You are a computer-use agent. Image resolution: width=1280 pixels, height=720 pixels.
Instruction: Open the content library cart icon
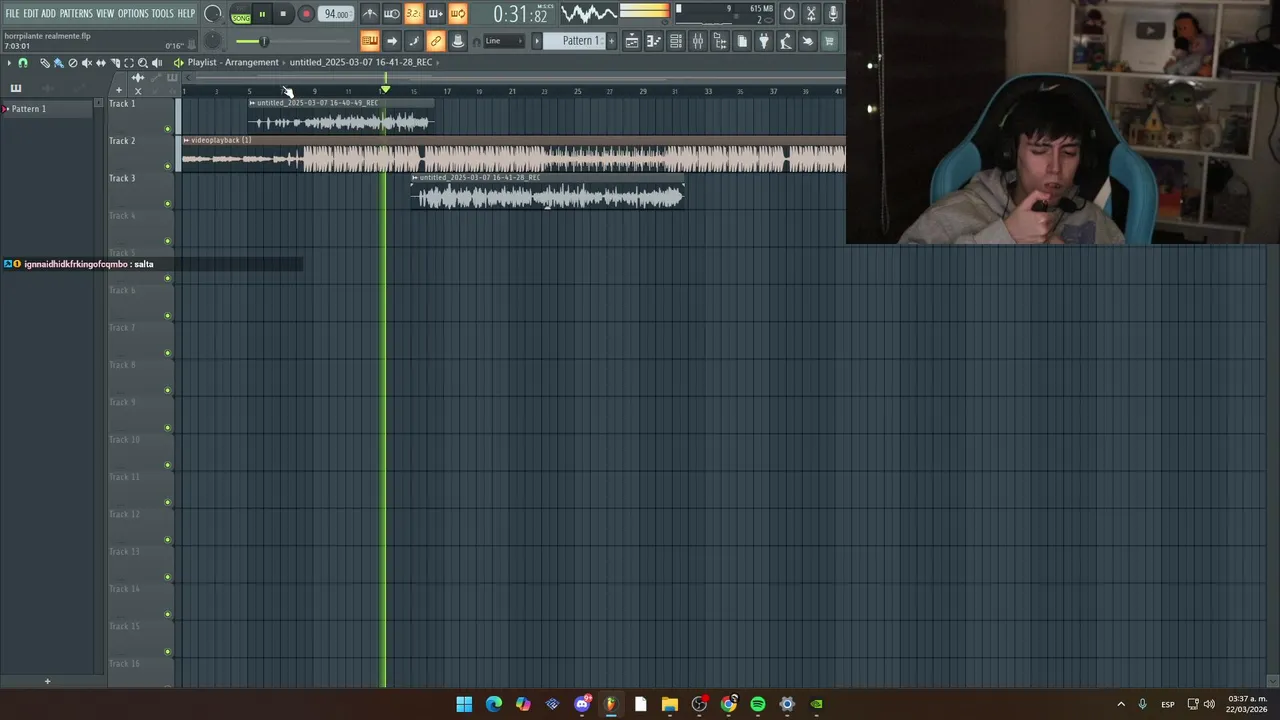830,41
